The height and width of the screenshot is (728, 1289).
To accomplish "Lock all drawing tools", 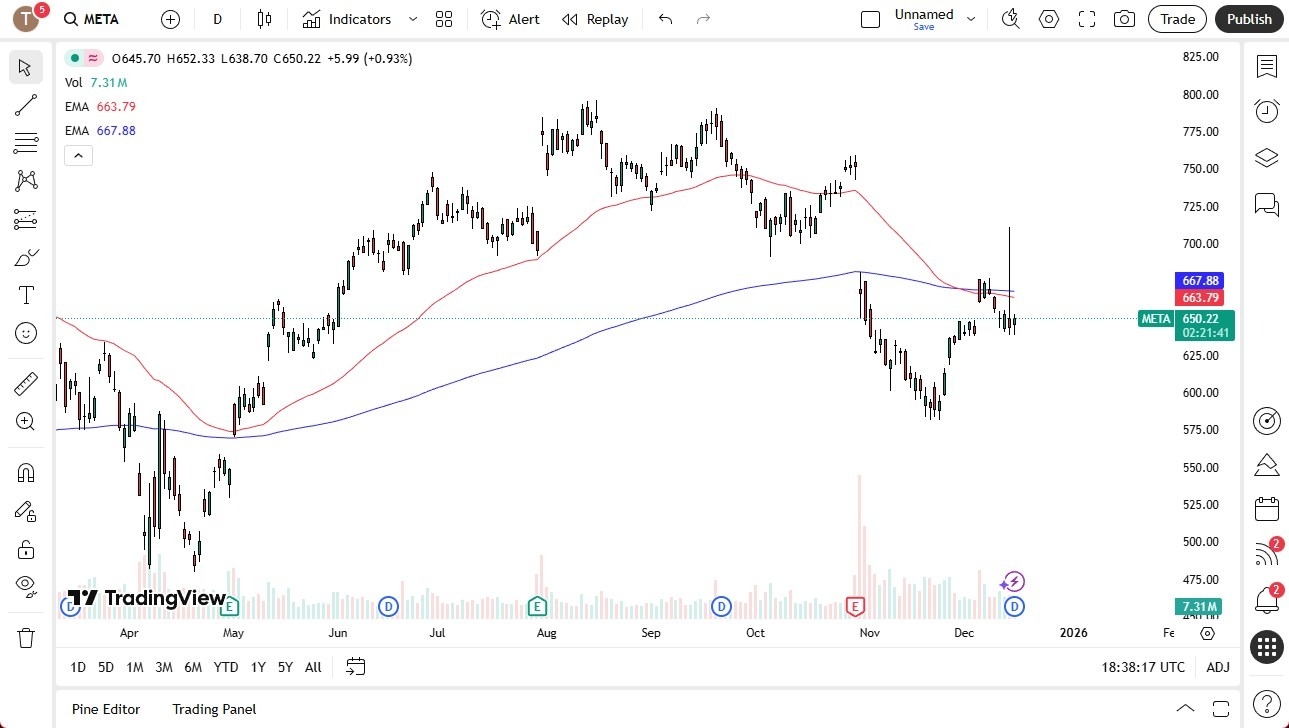I will pyautogui.click(x=26, y=549).
